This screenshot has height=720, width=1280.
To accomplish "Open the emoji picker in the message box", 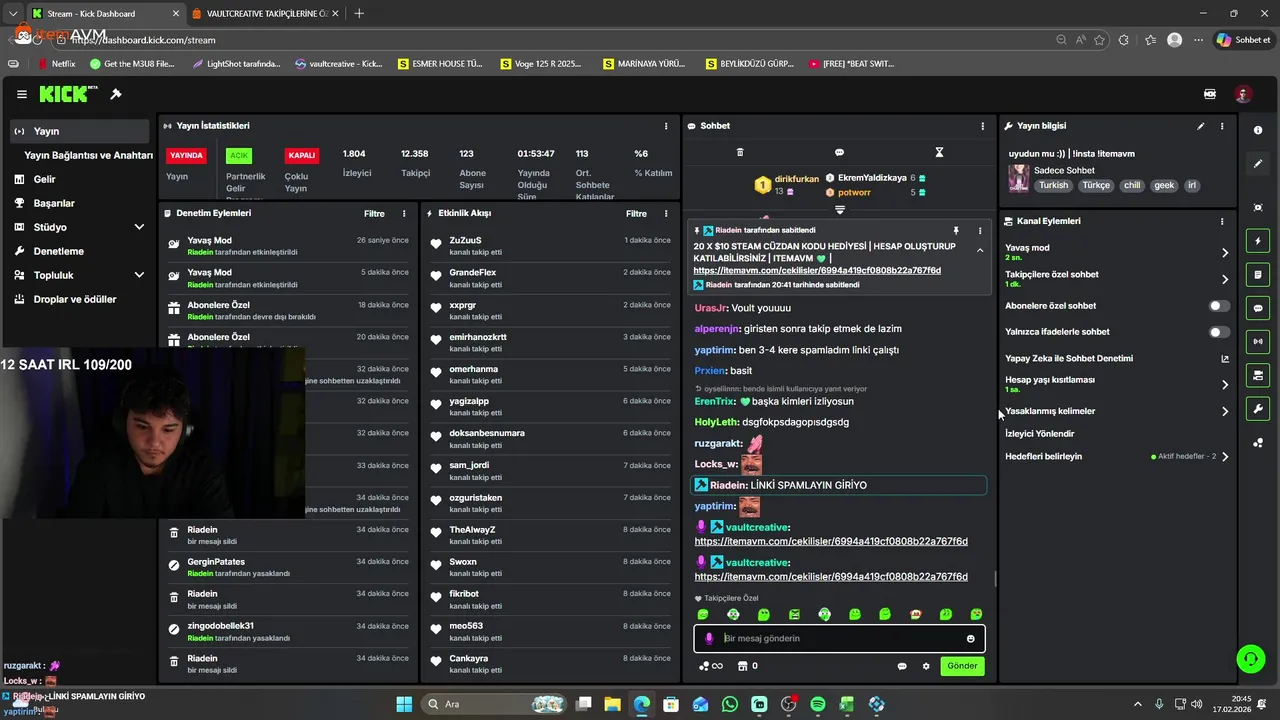I will coord(970,638).
